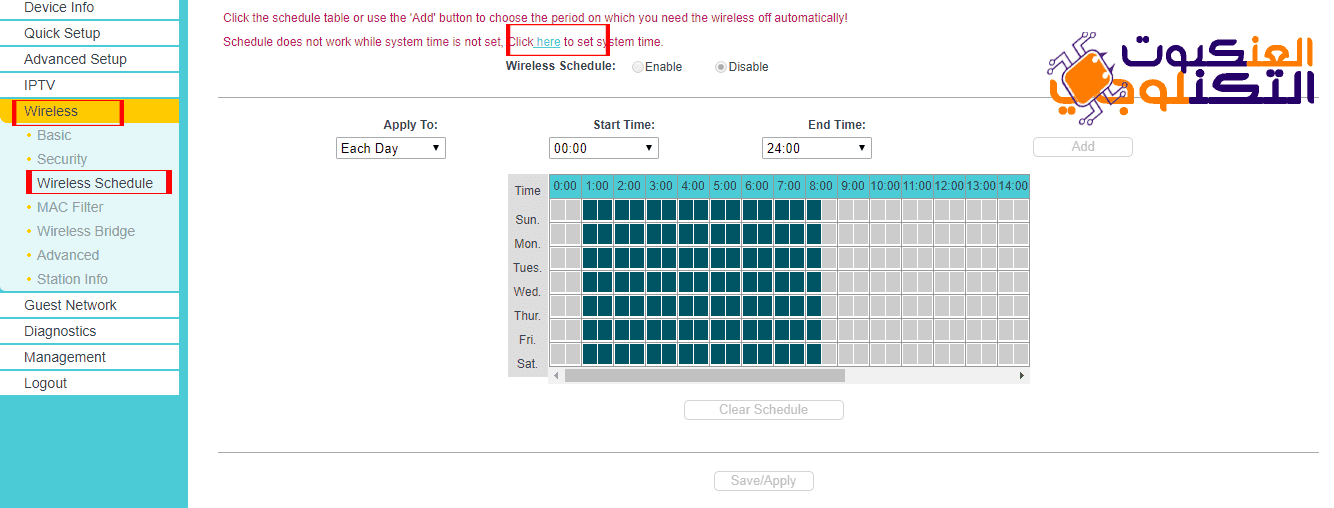Viewport: 1334px width, 508px height.
Task: Log out via the Logout menu item
Action: pyautogui.click(x=46, y=383)
